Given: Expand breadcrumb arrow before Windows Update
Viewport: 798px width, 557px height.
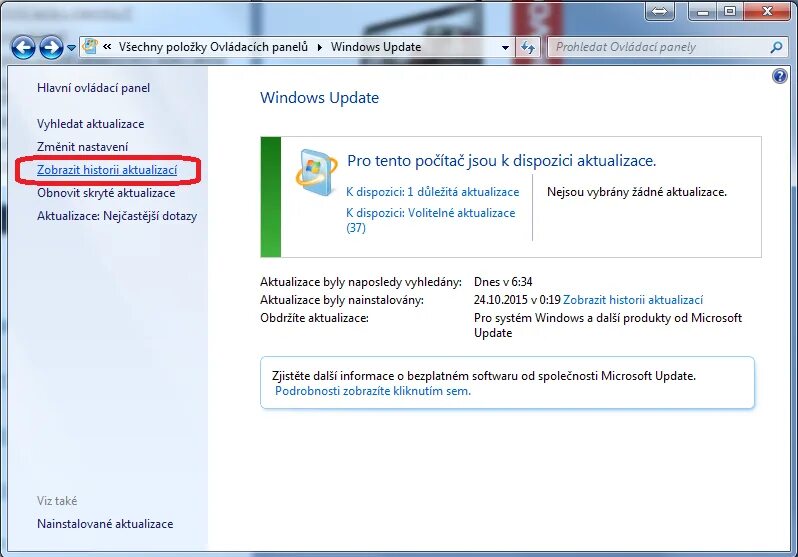Looking at the screenshot, I should coord(320,47).
